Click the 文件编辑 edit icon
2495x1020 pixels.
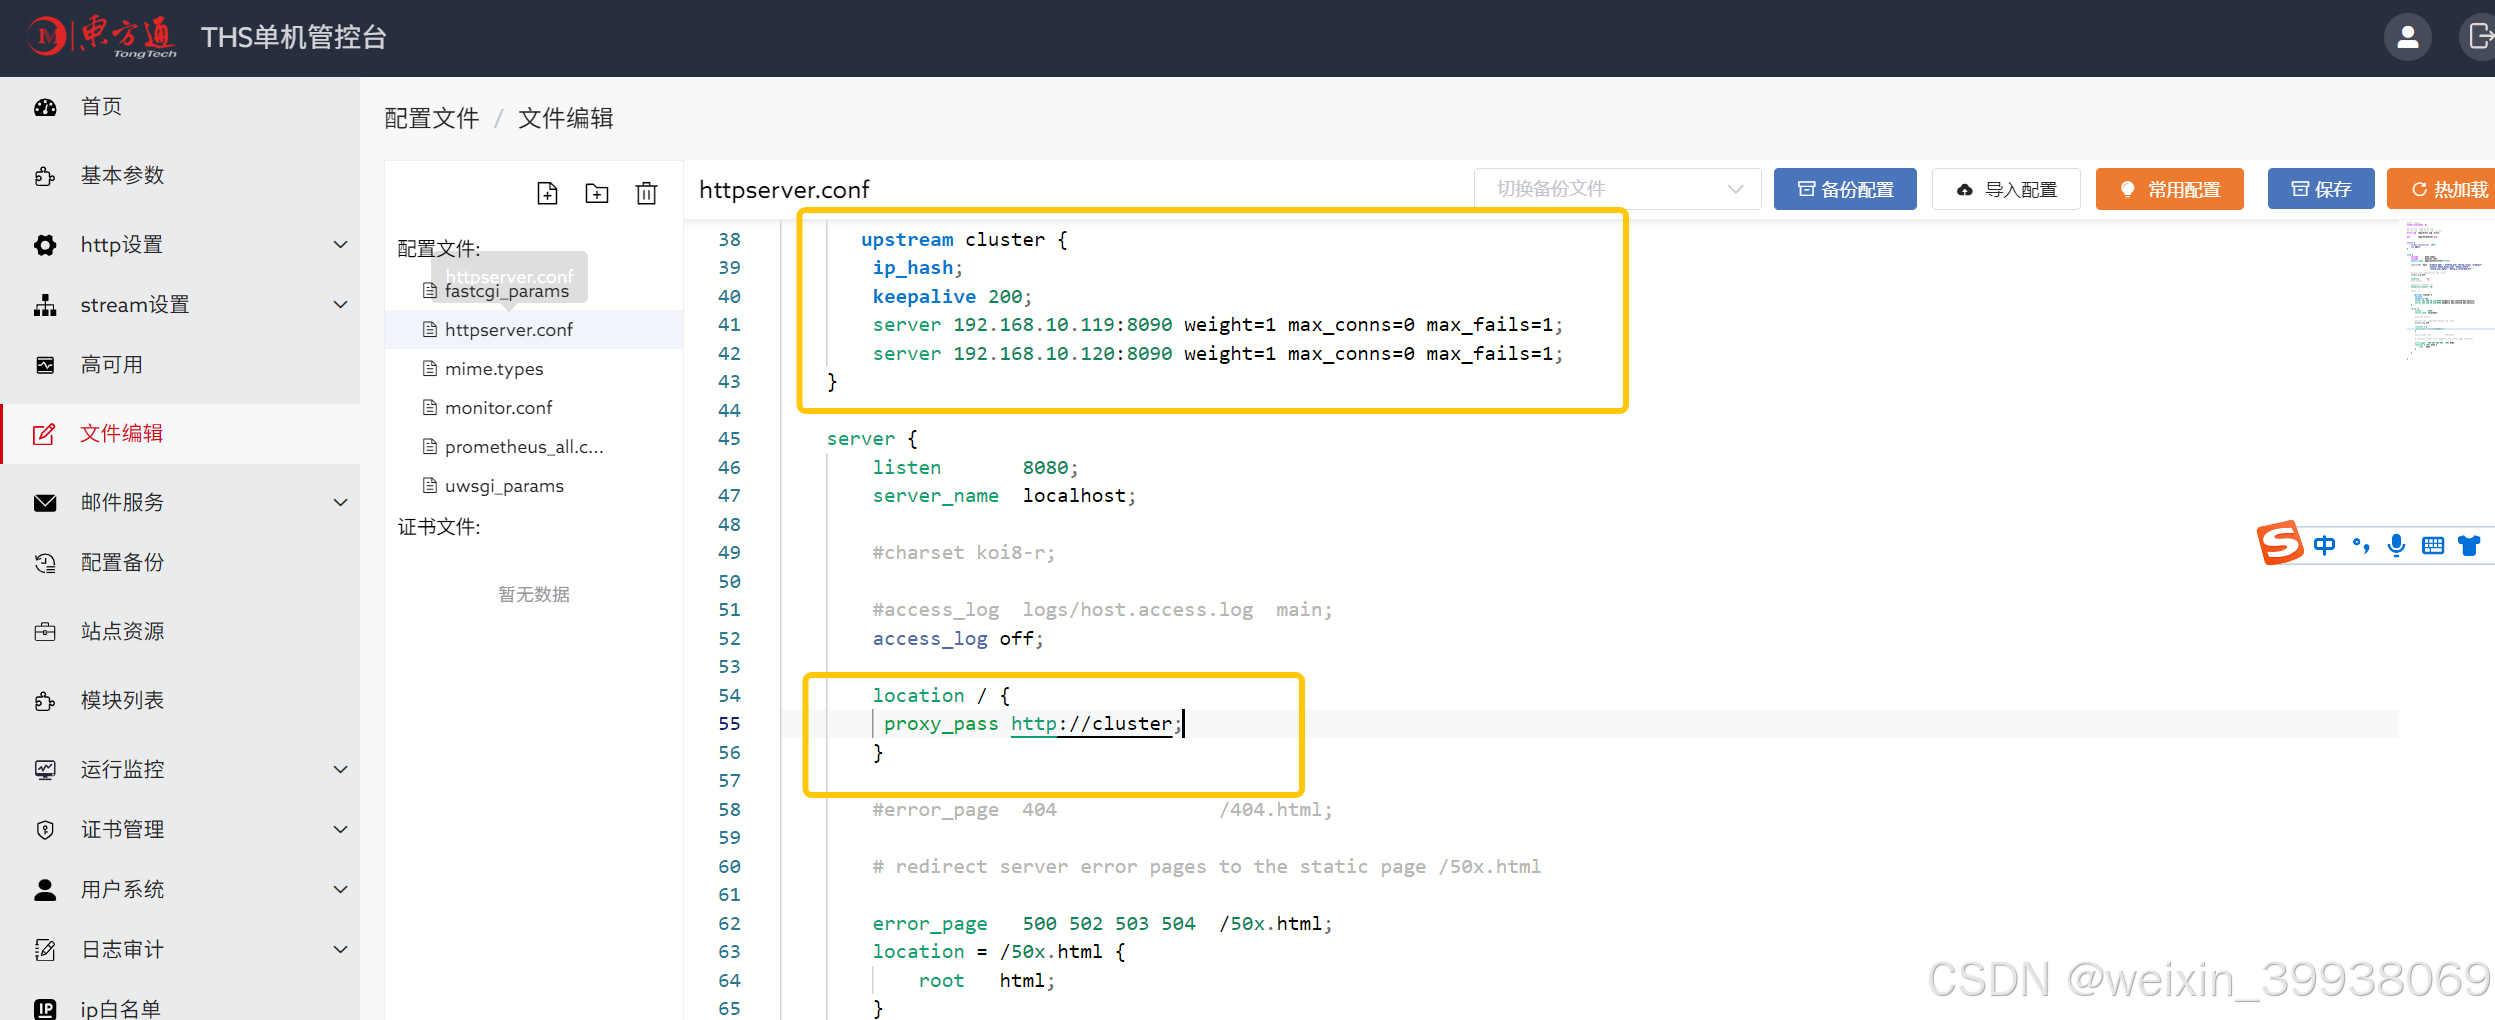click(x=44, y=434)
